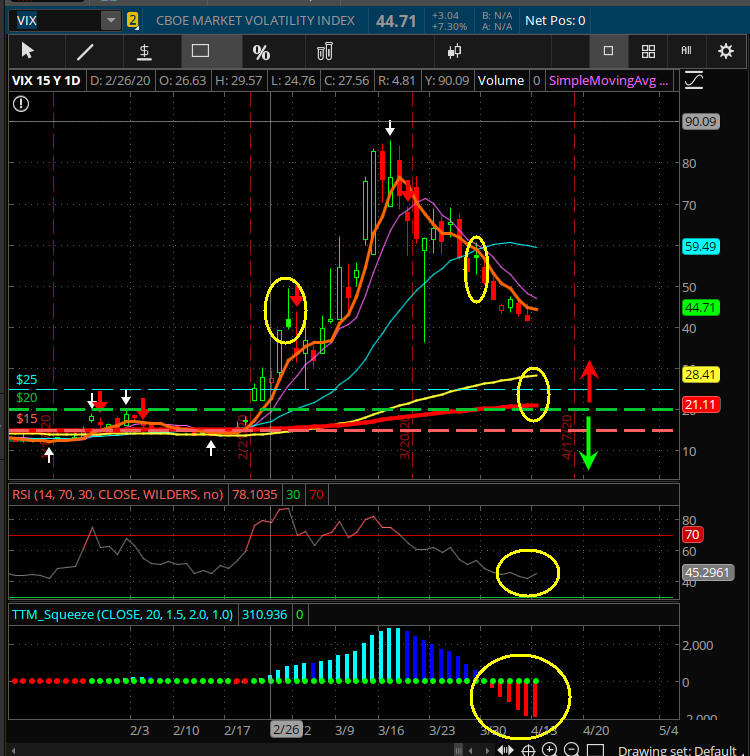Click the zoom out magnifier
Screen dimensions: 750x756
click(x=572, y=748)
